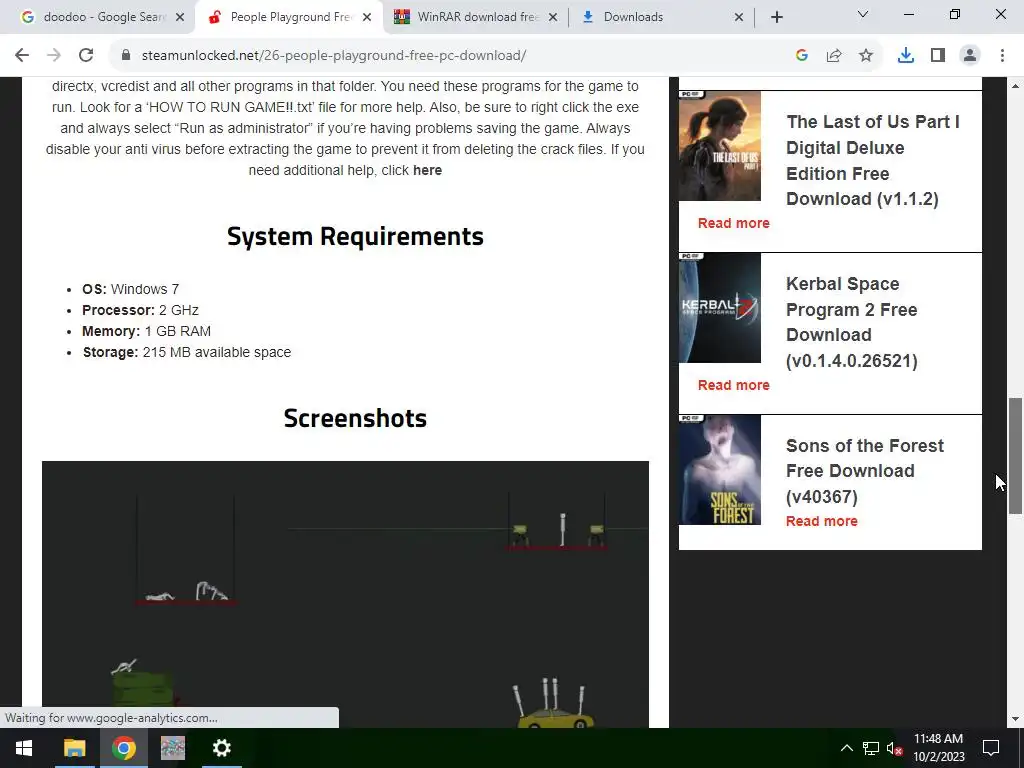Click the Screenshots heading
This screenshot has width=1024, height=768.
[x=355, y=418]
